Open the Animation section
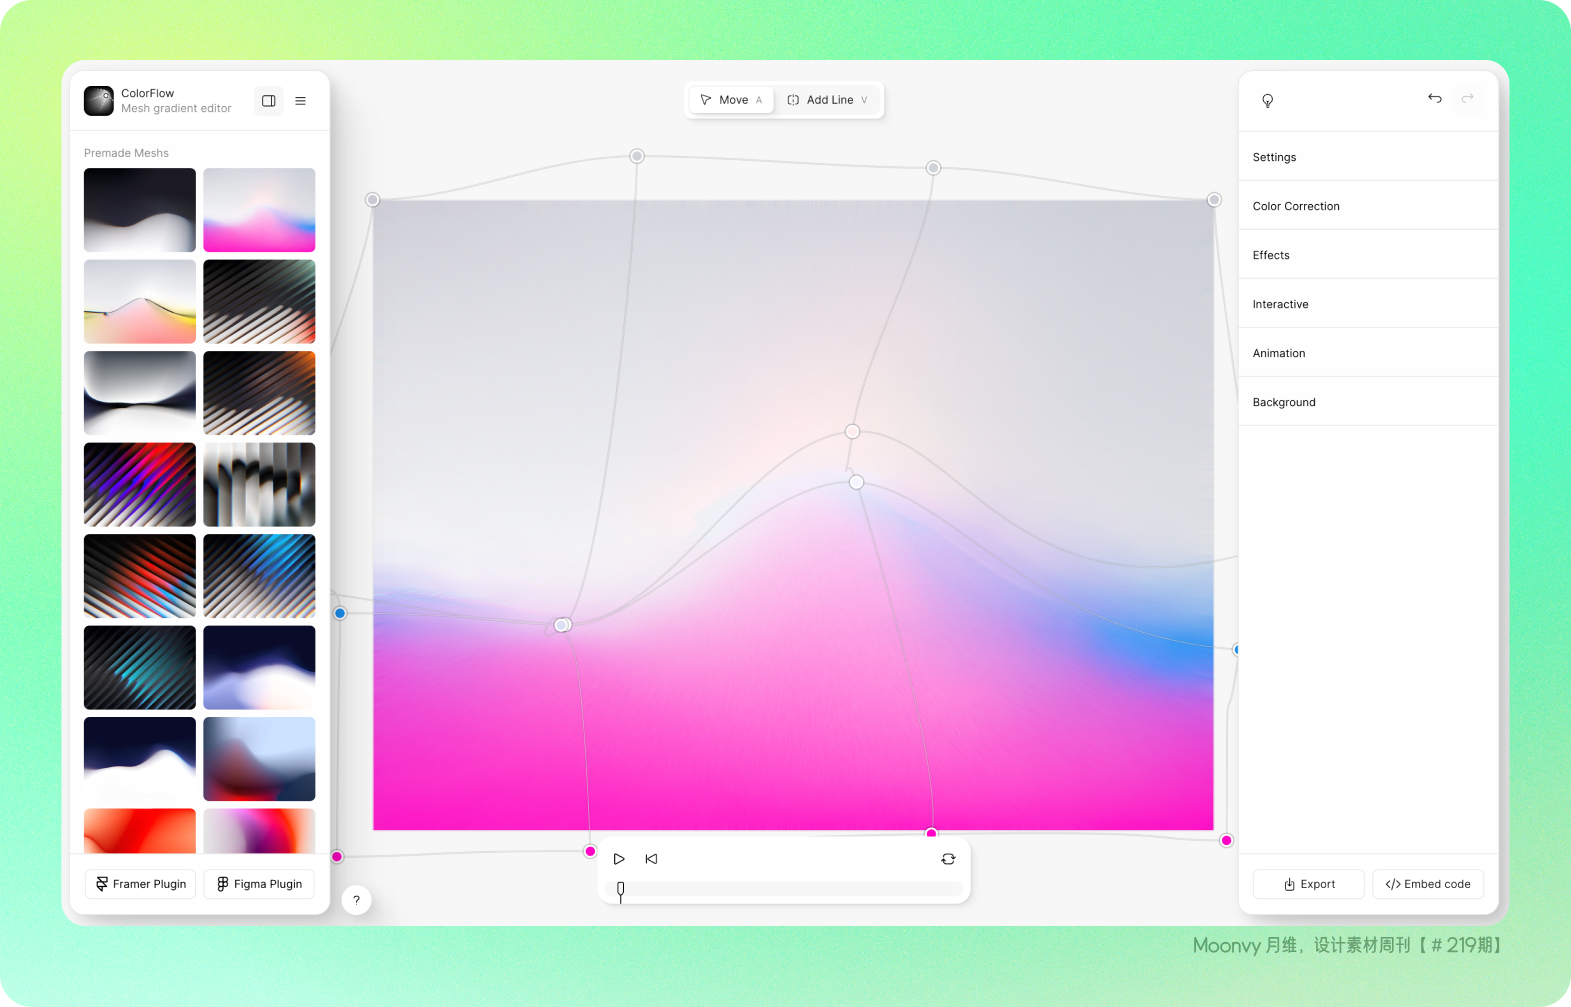This screenshot has height=1007, width=1571. pos(1368,353)
